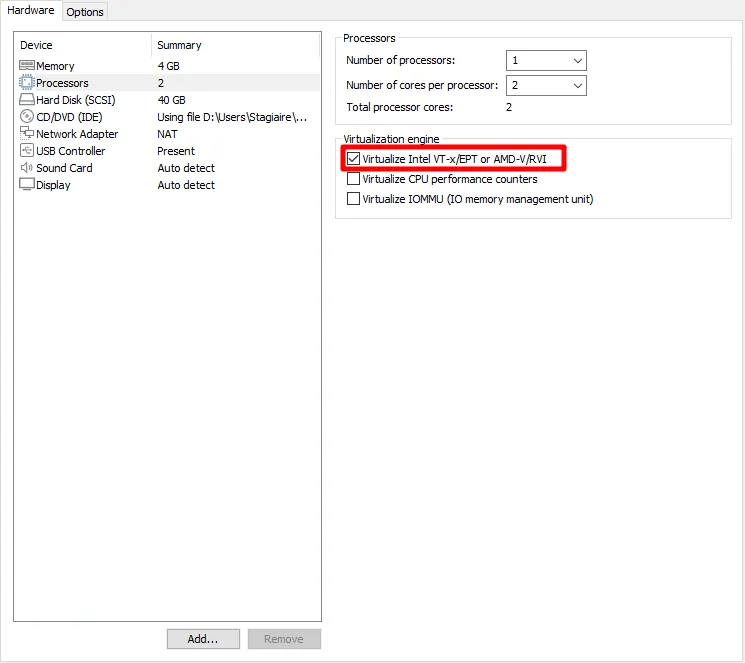This screenshot has height=663, width=745.
Task: Select the Hard Disk (SCSI) label
Action: (x=76, y=100)
